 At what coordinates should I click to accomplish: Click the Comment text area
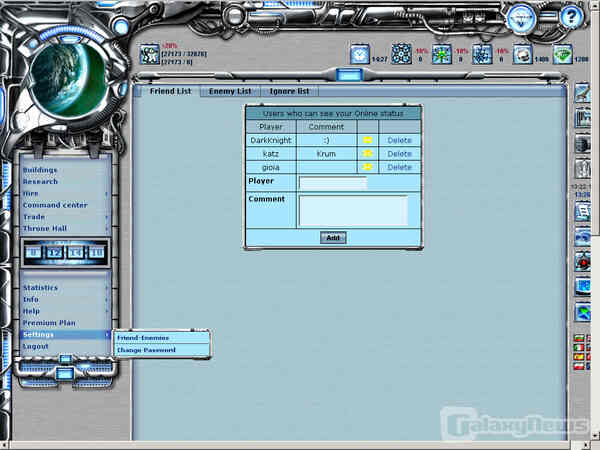pyautogui.click(x=353, y=210)
